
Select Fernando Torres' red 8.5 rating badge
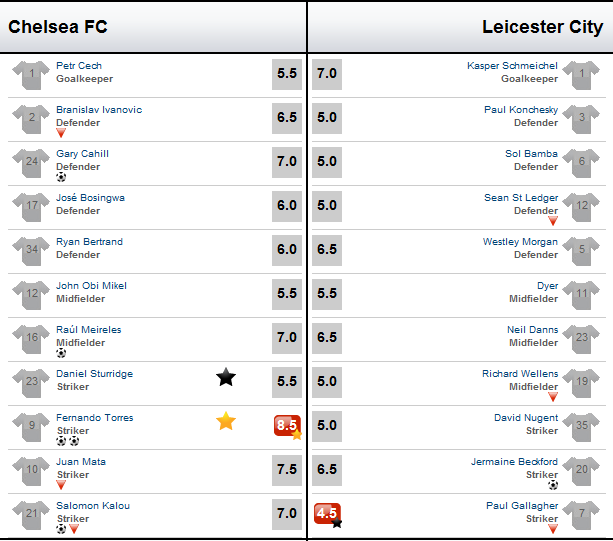[x=287, y=426]
